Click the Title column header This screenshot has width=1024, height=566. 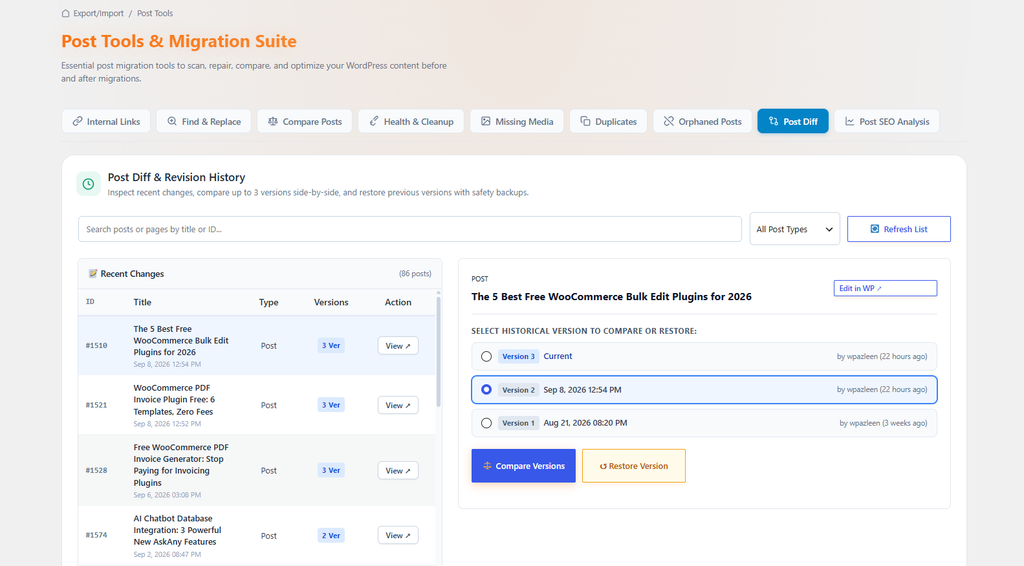(142, 302)
